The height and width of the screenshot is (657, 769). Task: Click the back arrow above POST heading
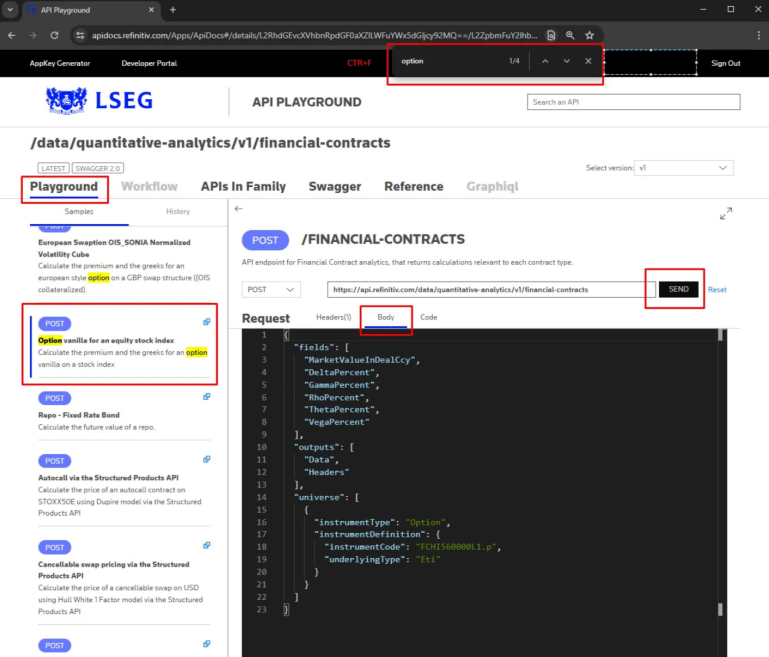point(239,209)
